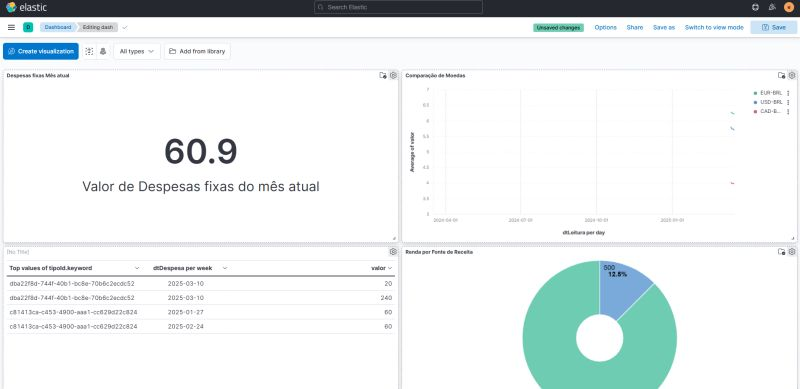Click the Unsaved changes badge
Image resolution: width=800 pixels, height=389 pixels.
click(558, 28)
